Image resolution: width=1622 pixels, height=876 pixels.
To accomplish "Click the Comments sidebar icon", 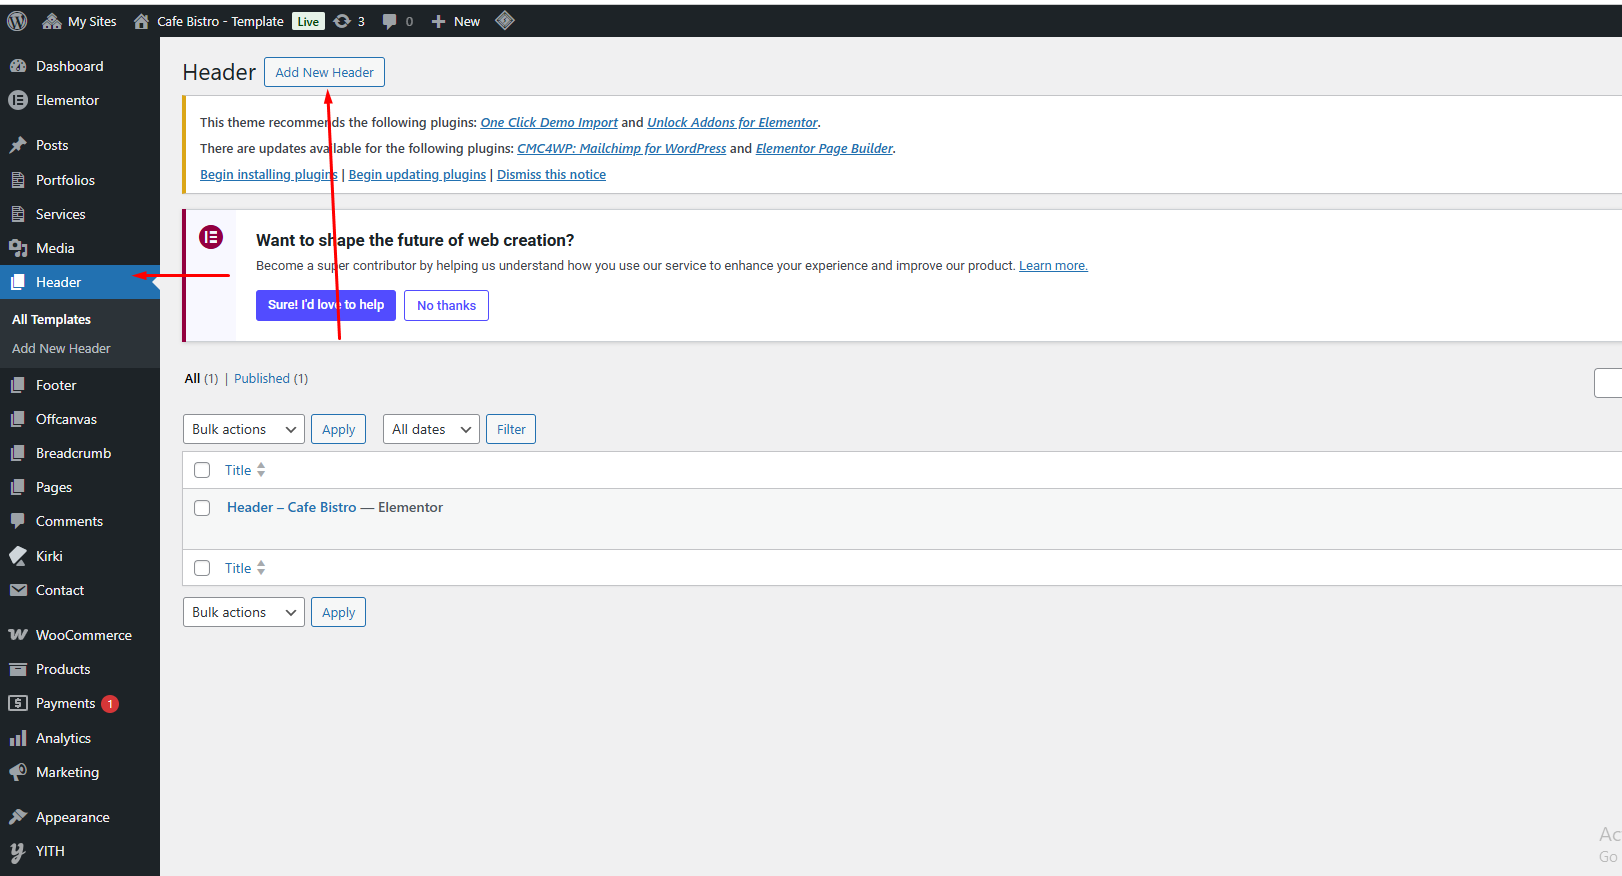I will click(x=18, y=521).
